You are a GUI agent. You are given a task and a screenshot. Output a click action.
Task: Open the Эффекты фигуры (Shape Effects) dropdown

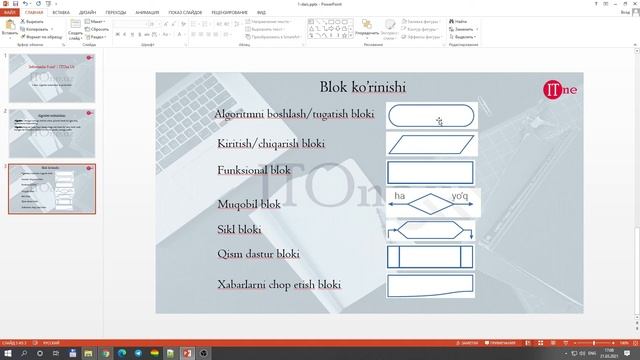(421, 37)
